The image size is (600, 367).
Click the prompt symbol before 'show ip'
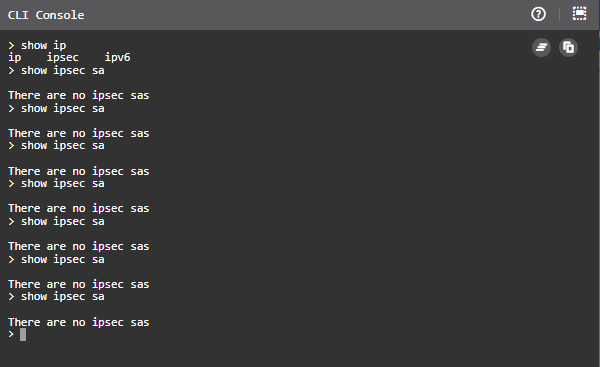tap(11, 46)
